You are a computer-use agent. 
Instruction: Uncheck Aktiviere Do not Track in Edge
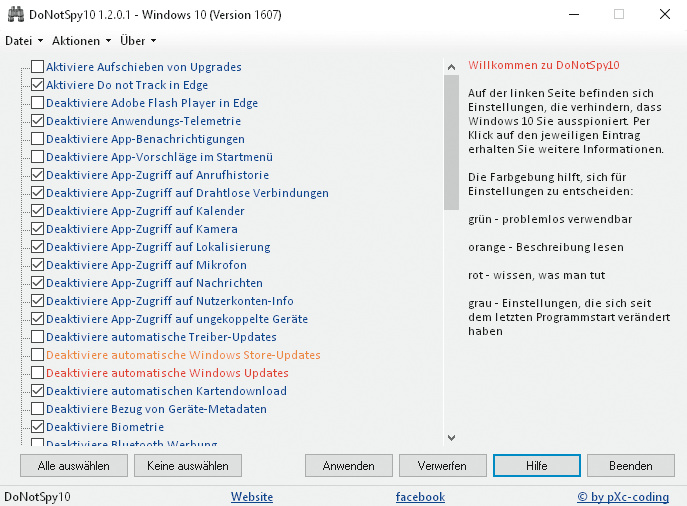[37, 85]
